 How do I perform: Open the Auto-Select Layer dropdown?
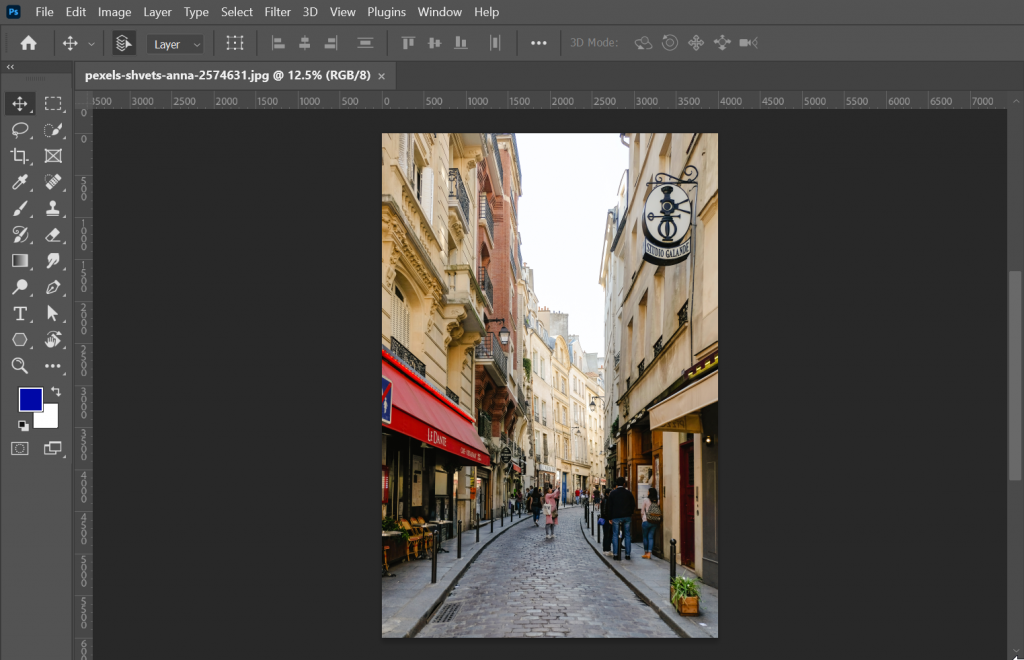tap(175, 43)
